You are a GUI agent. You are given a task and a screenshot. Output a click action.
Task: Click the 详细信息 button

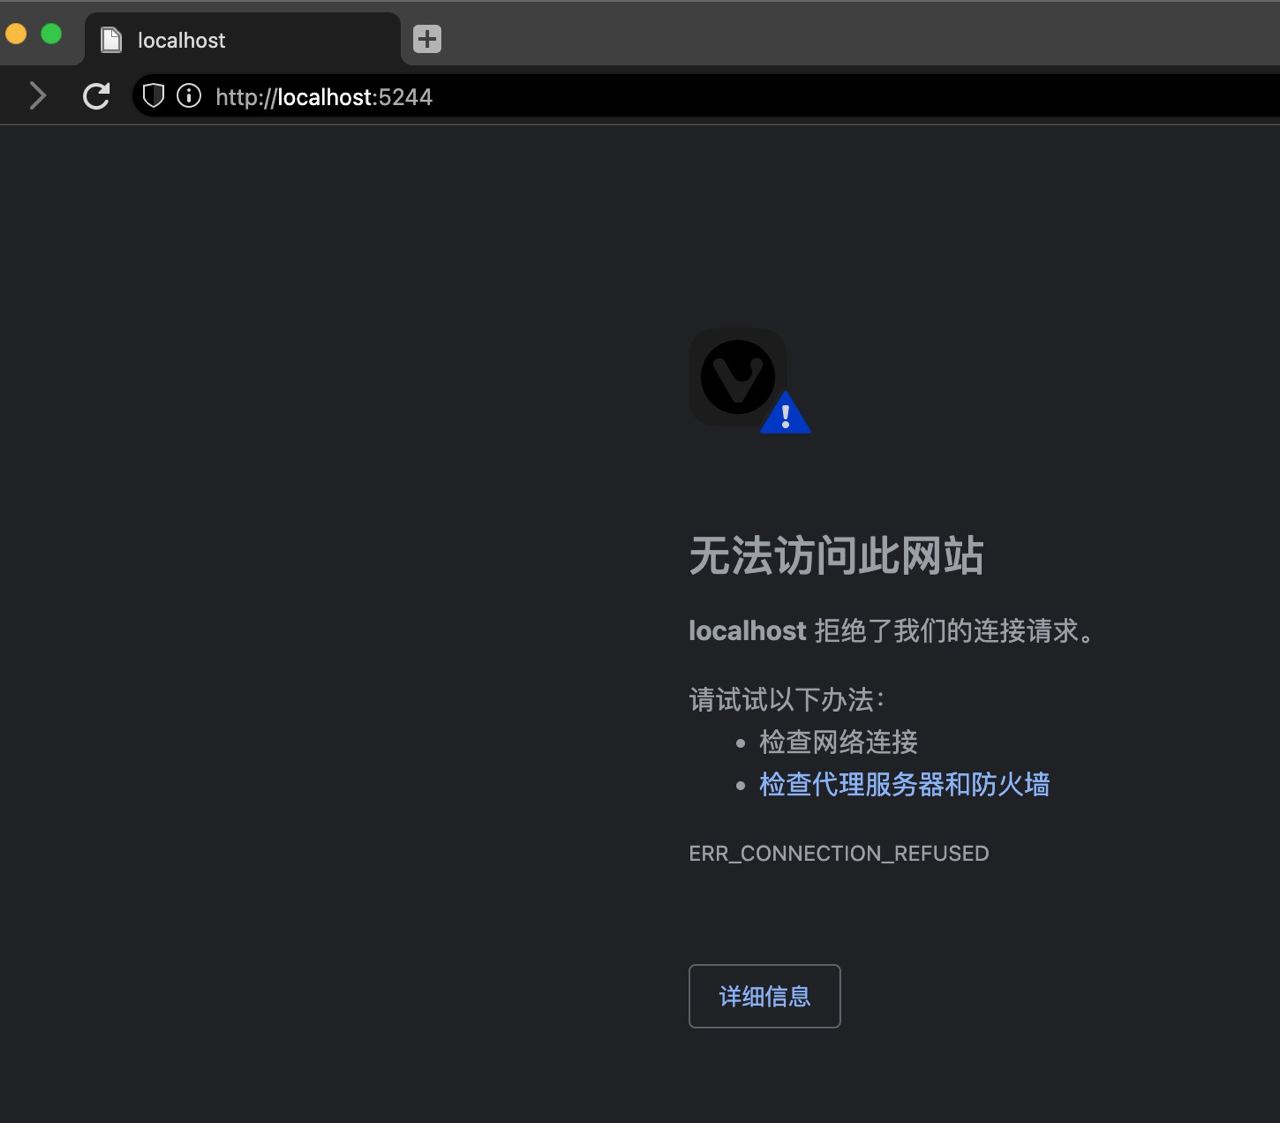(764, 996)
